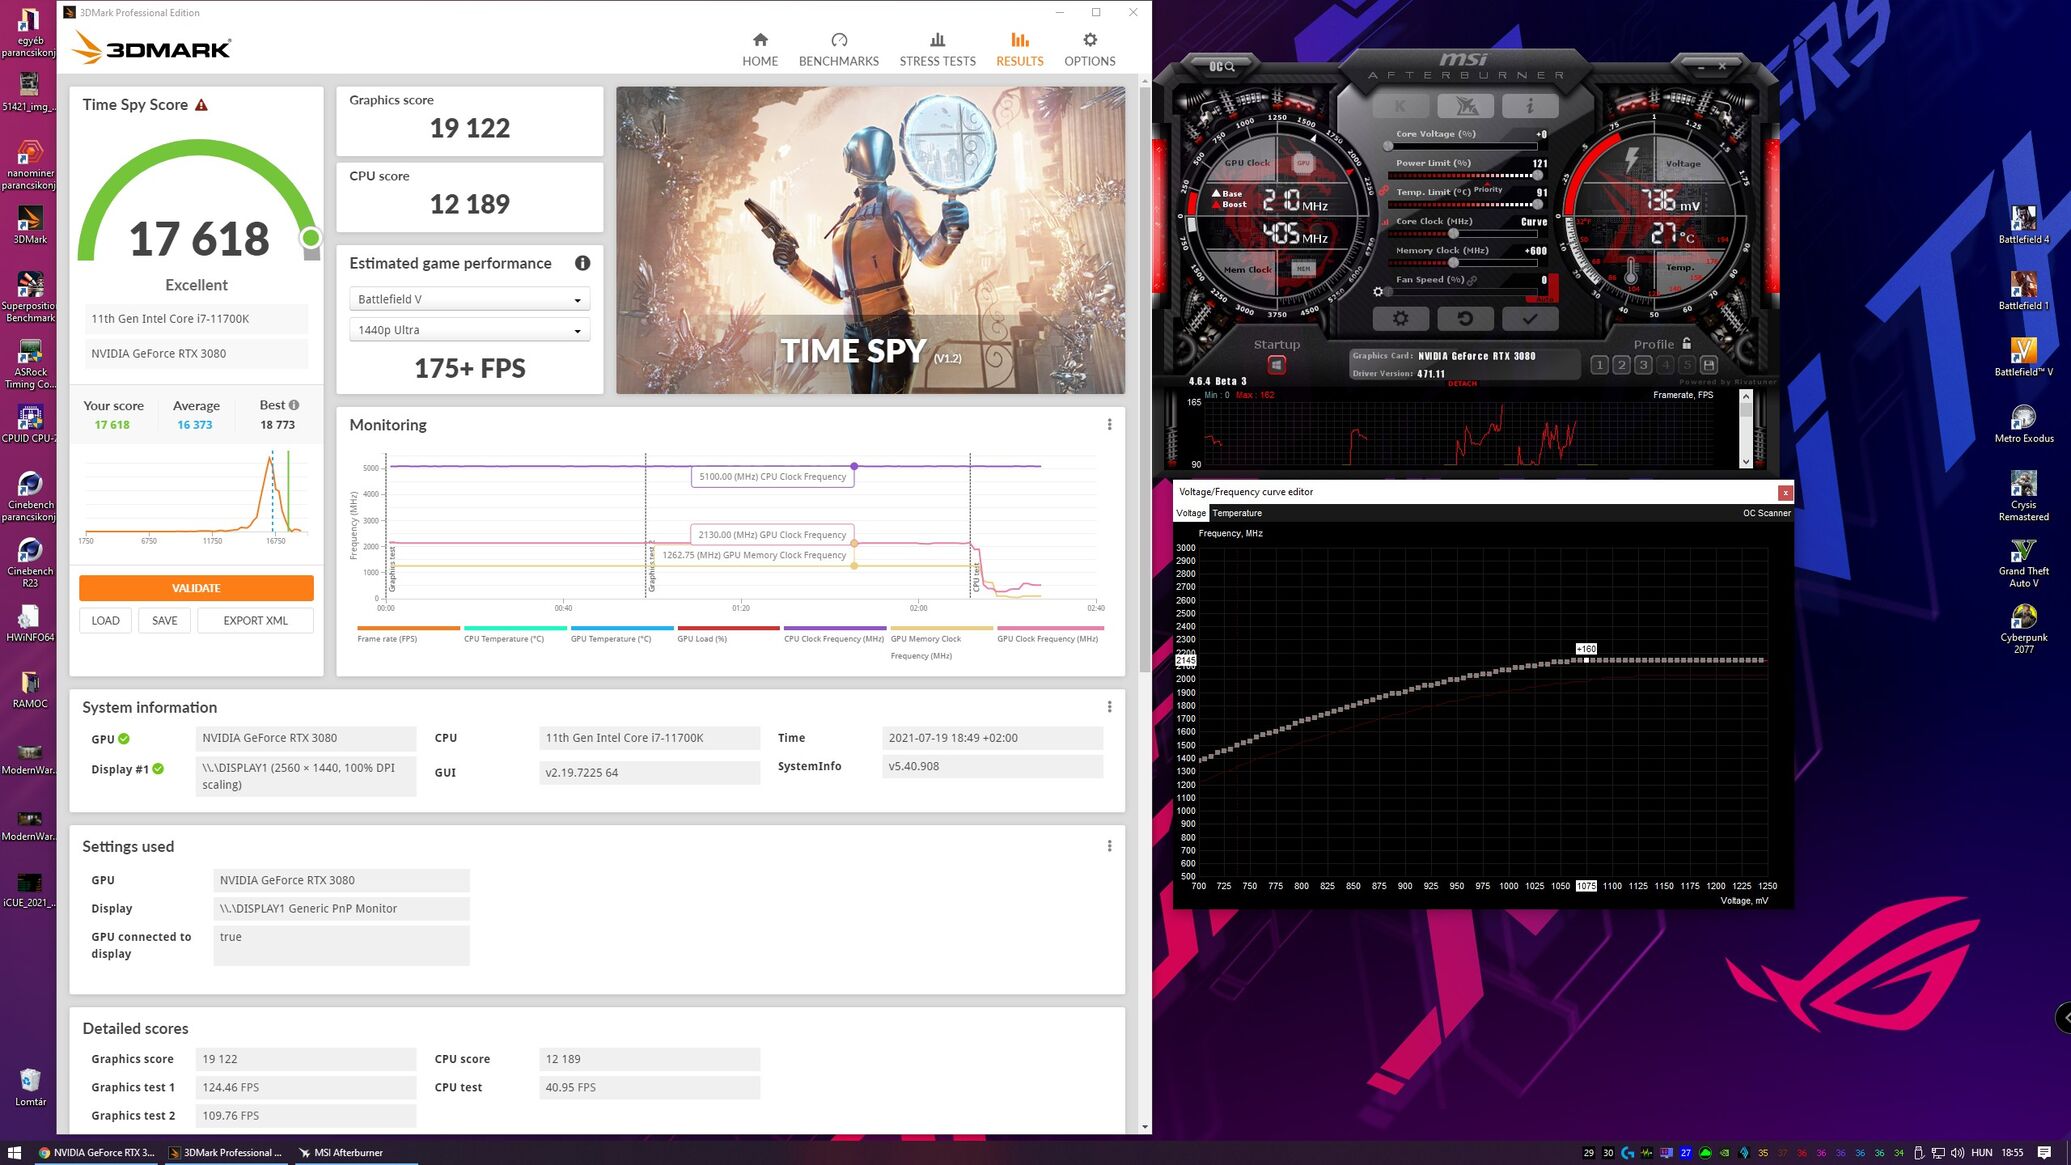2071x1165 pixels.
Task: Toggle CPU Clock Frequency (MHz) legend
Action: (834, 634)
